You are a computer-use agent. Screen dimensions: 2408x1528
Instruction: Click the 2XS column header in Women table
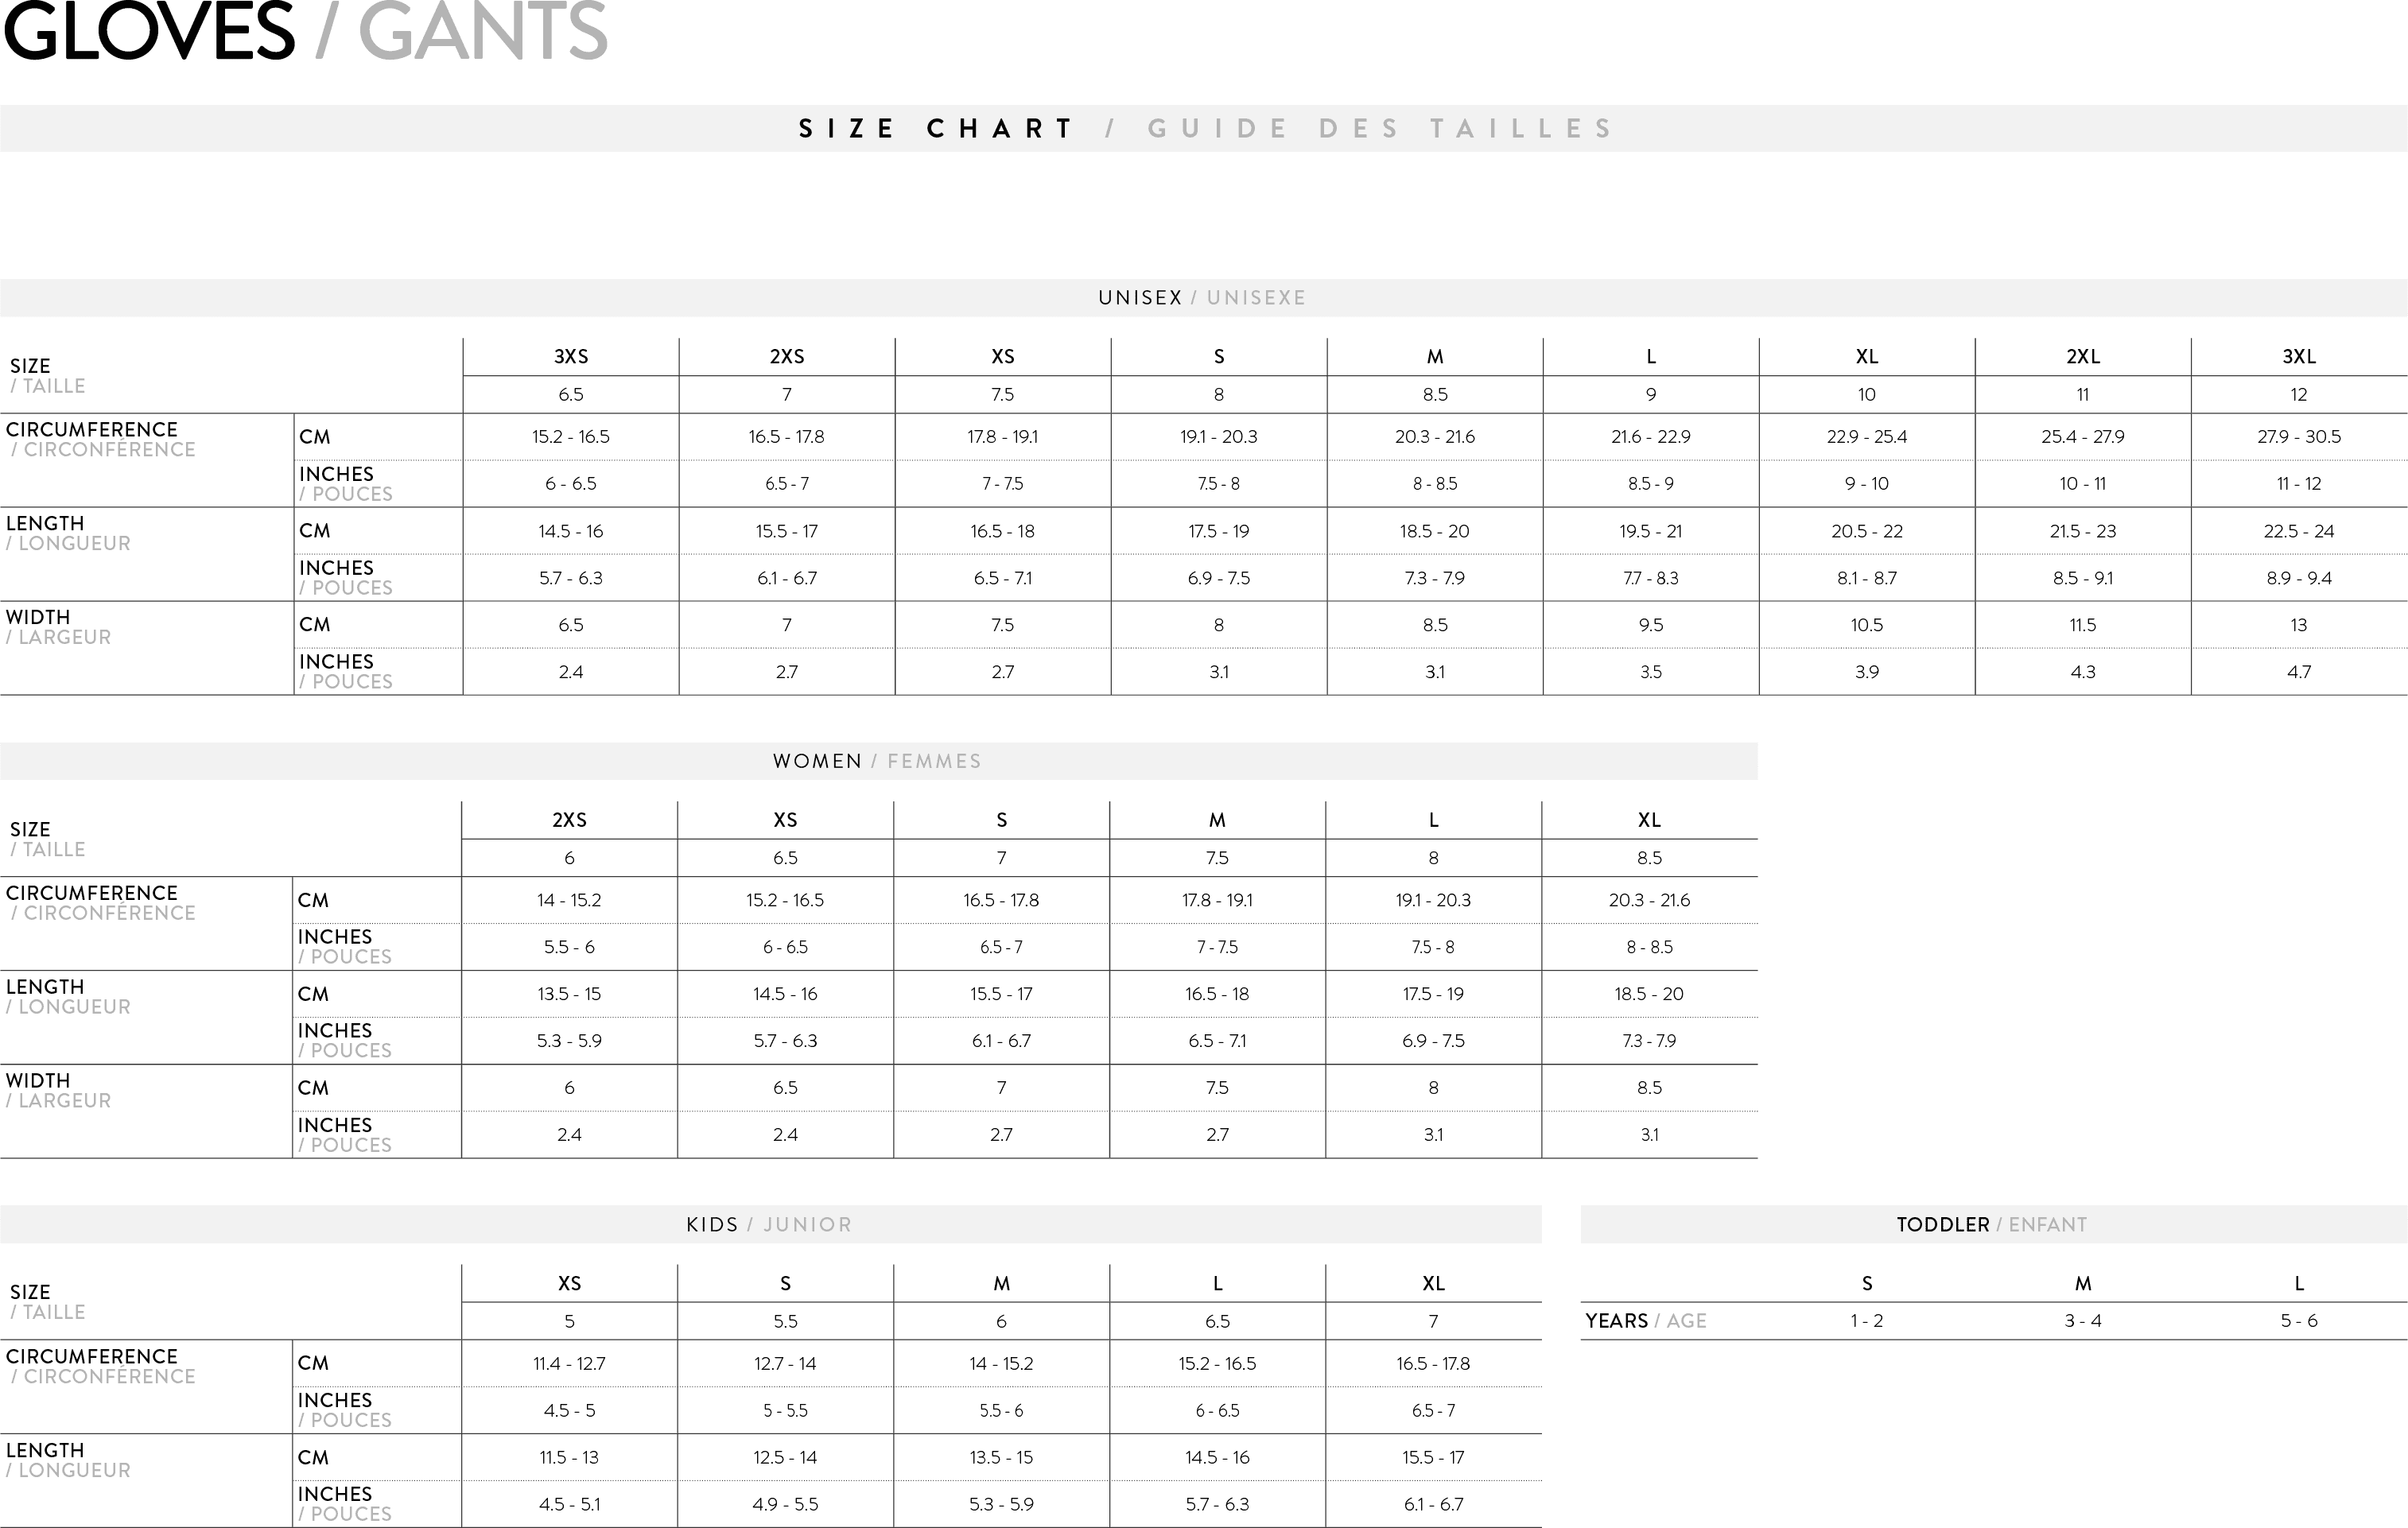pos(569,820)
